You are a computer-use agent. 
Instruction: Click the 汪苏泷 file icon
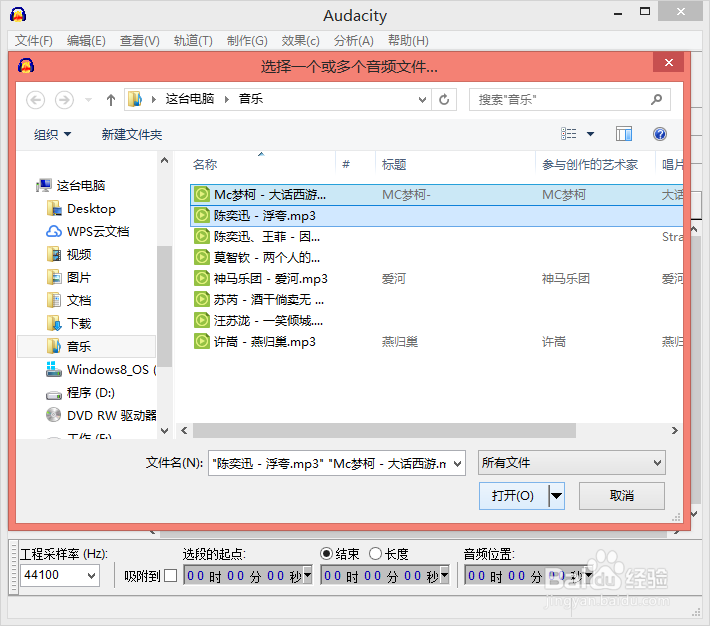coord(201,321)
